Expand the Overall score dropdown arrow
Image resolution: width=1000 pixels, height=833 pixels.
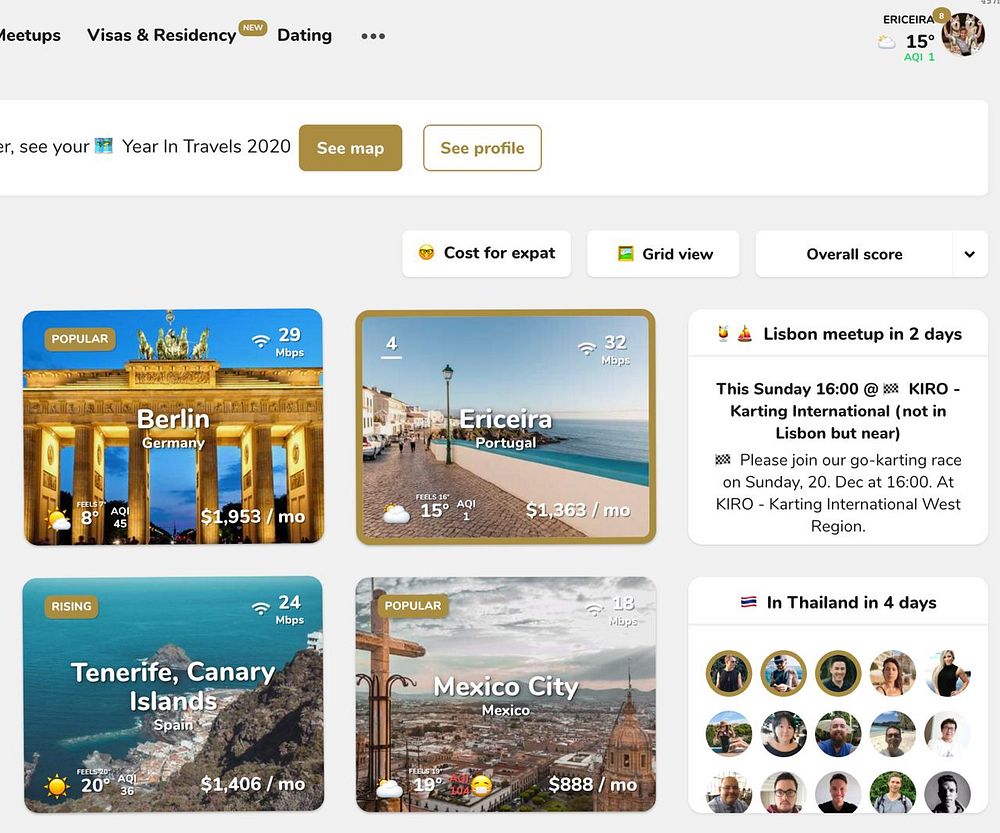click(969, 254)
